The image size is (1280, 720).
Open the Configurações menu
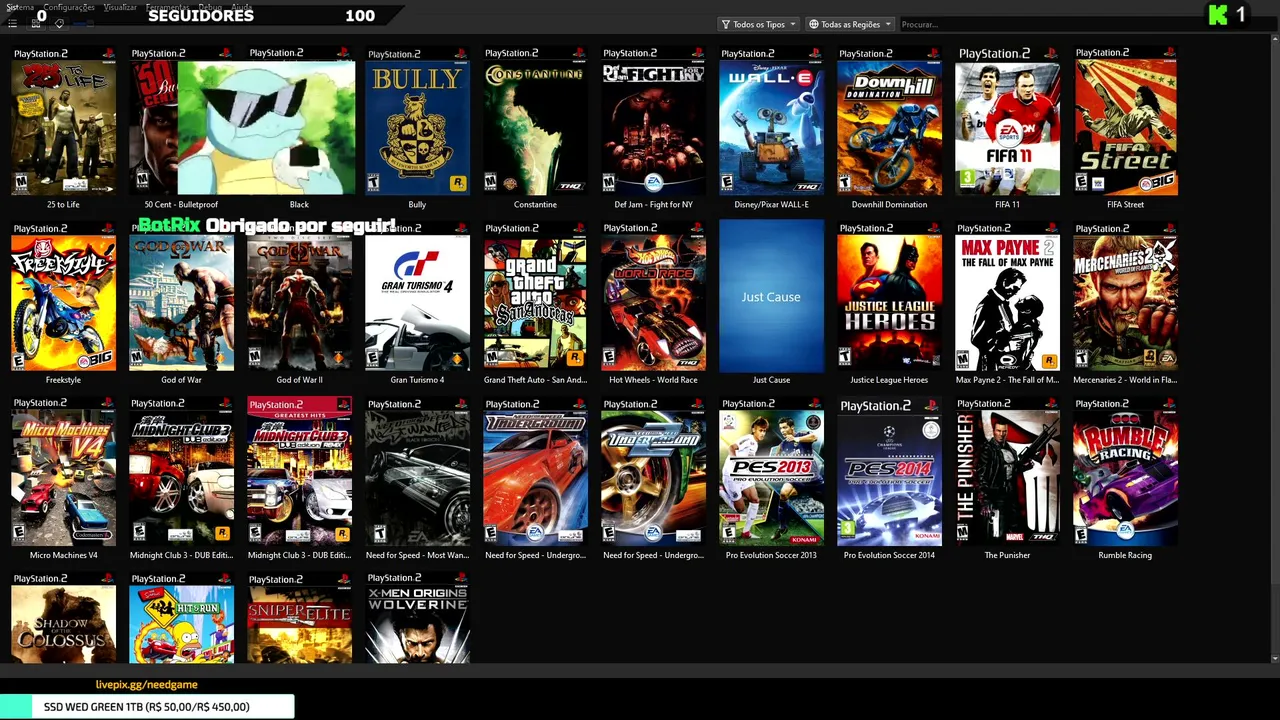(x=69, y=7)
